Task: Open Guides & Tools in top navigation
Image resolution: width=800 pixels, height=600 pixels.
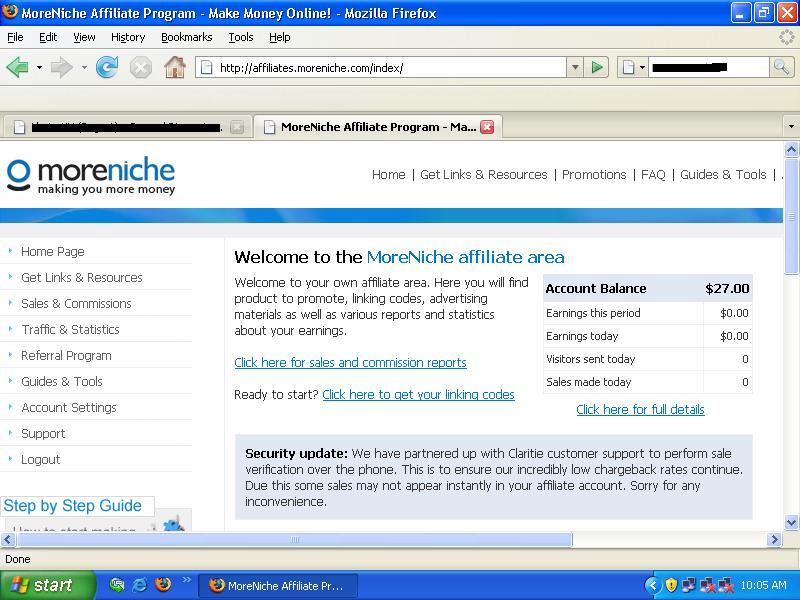Action: pos(723,175)
